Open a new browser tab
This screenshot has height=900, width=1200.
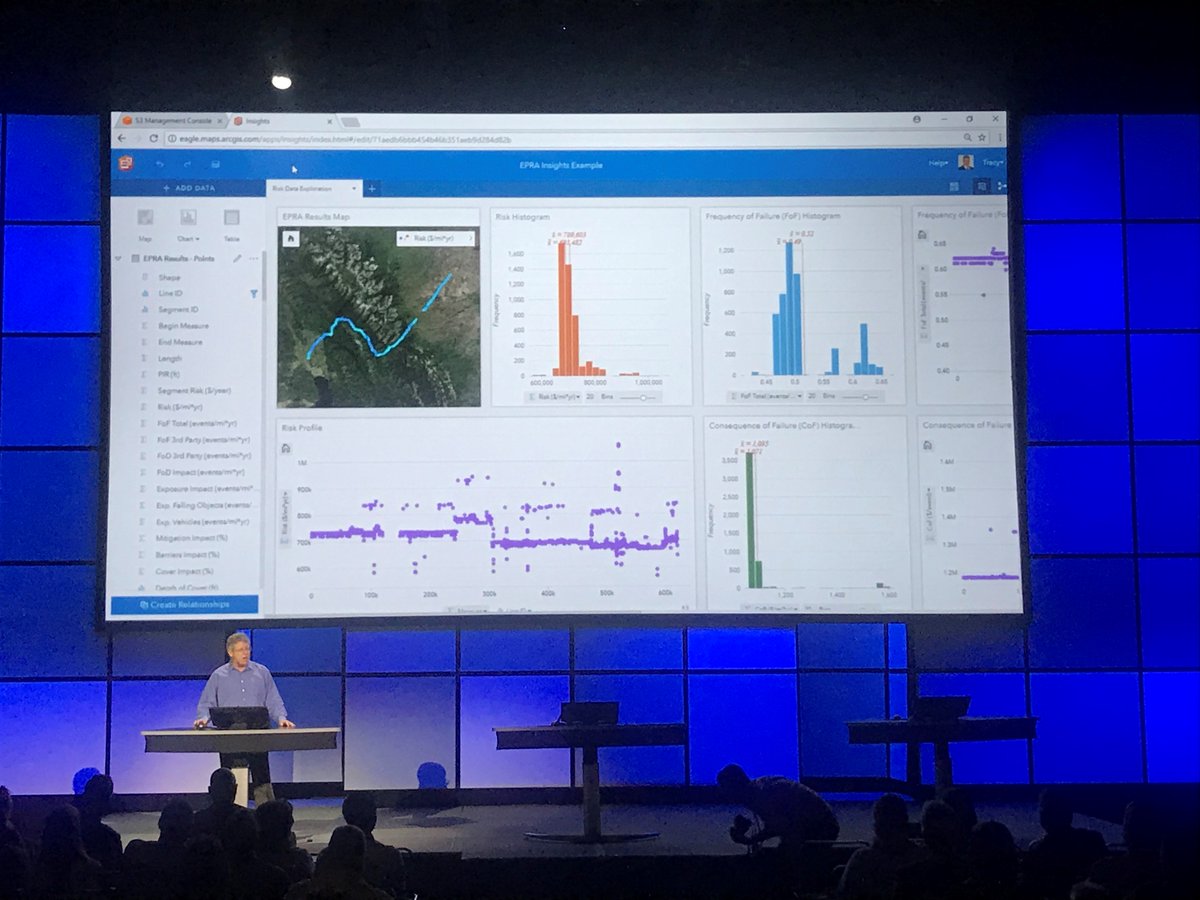[350, 121]
